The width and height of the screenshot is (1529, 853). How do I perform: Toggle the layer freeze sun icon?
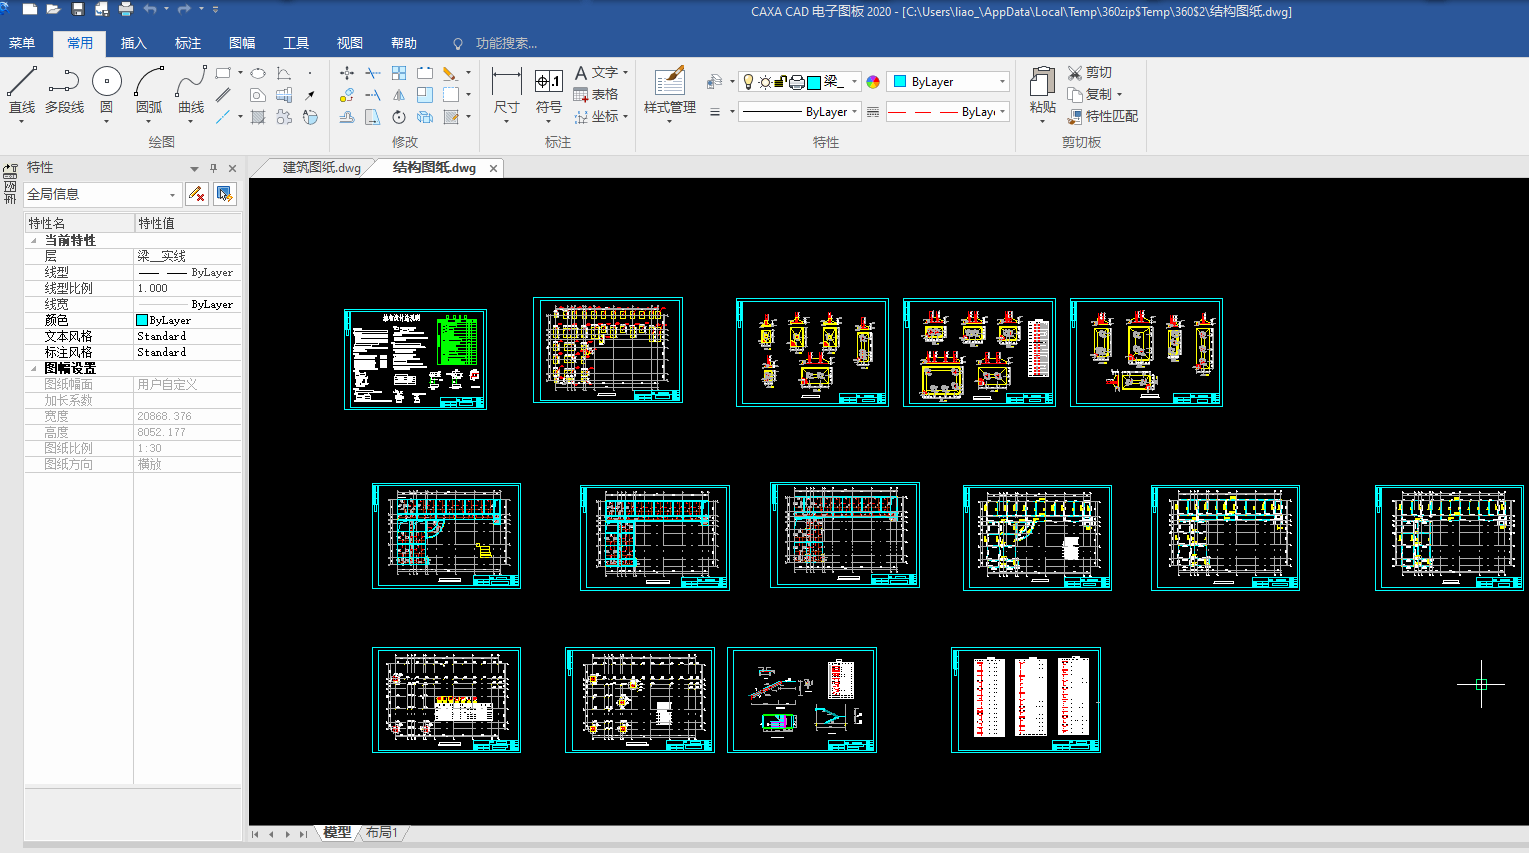[x=765, y=82]
